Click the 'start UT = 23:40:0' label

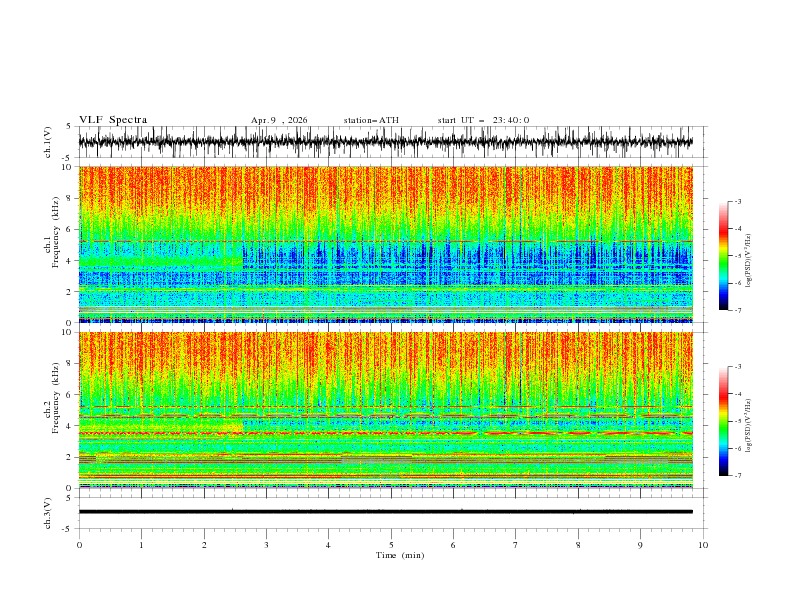tap(483, 120)
